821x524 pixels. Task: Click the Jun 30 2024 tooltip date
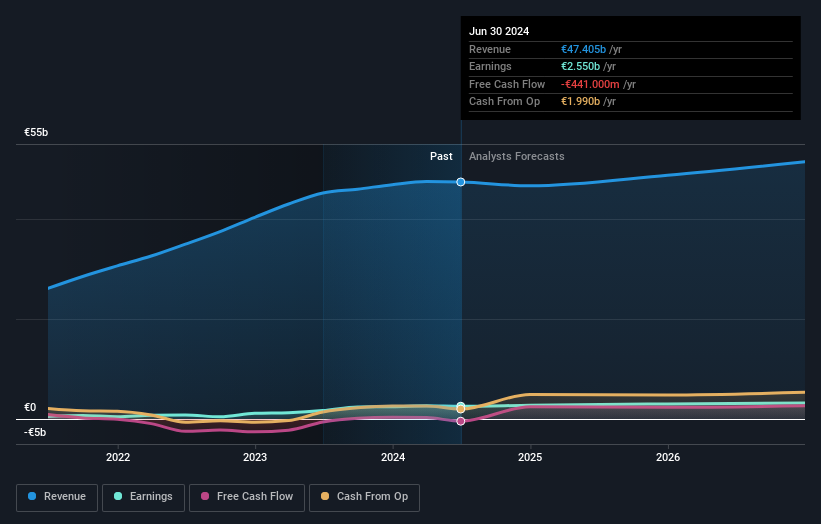click(x=499, y=31)
